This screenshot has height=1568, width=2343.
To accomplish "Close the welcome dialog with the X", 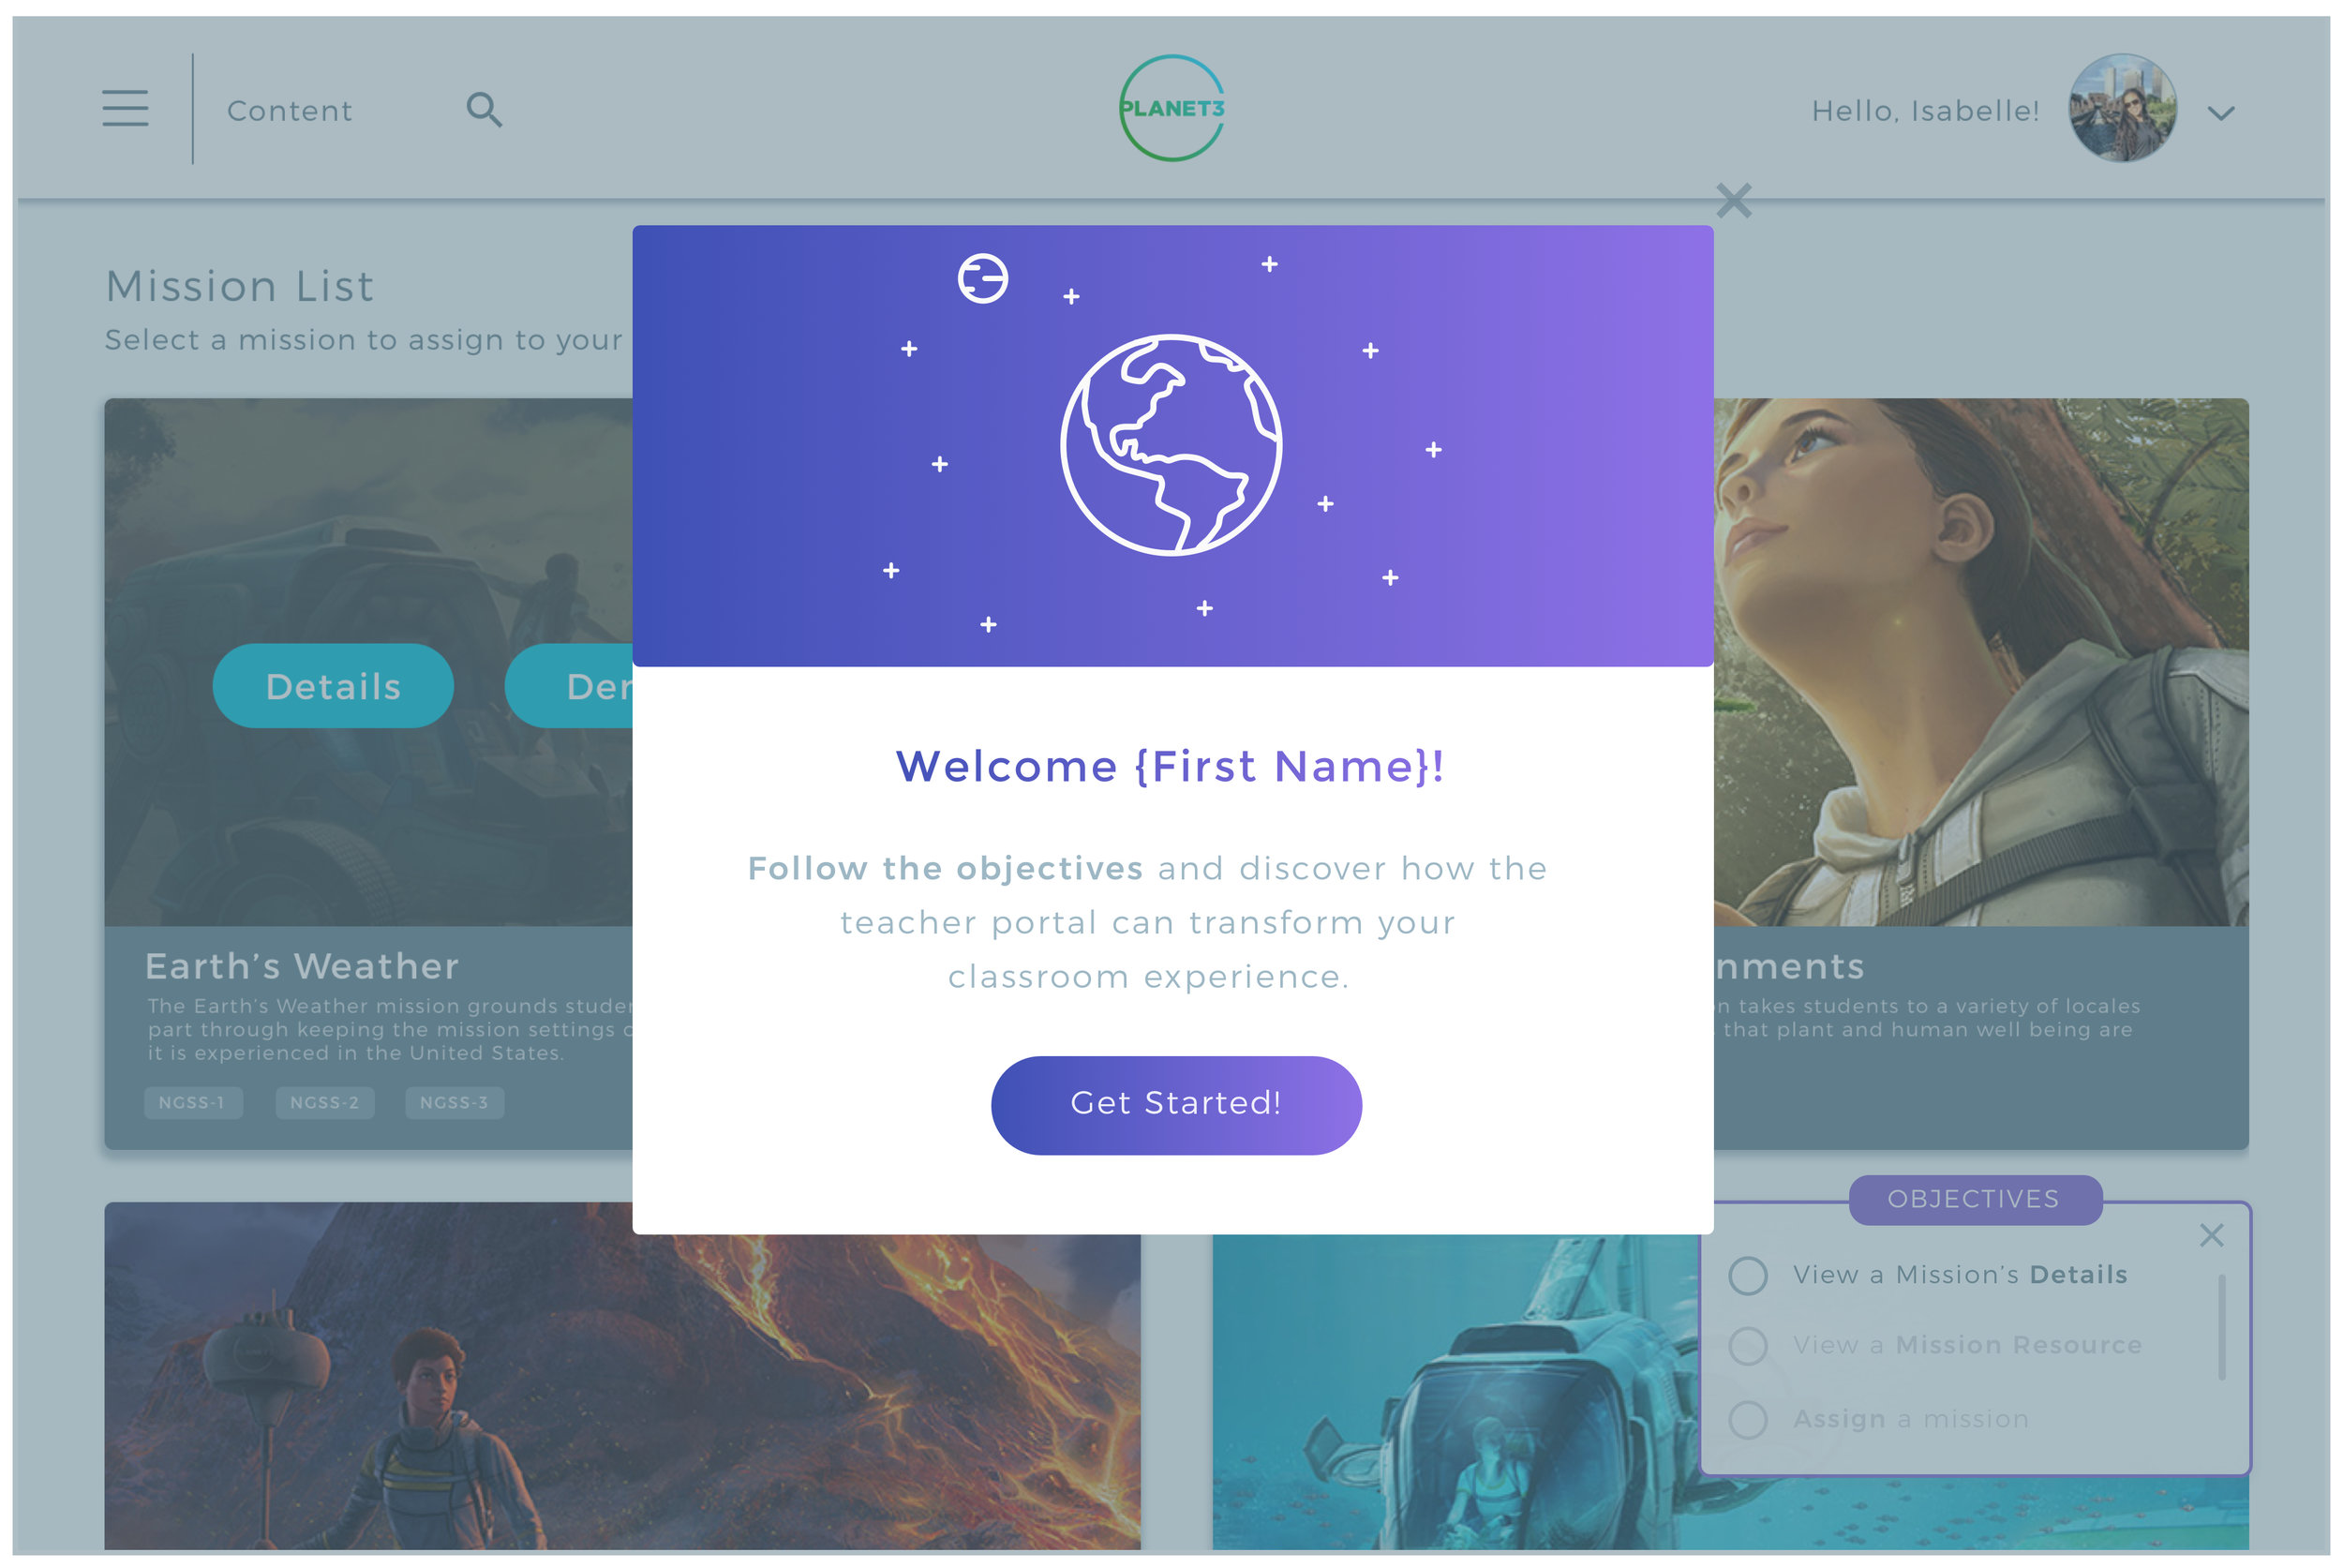I will point(1734,201).
